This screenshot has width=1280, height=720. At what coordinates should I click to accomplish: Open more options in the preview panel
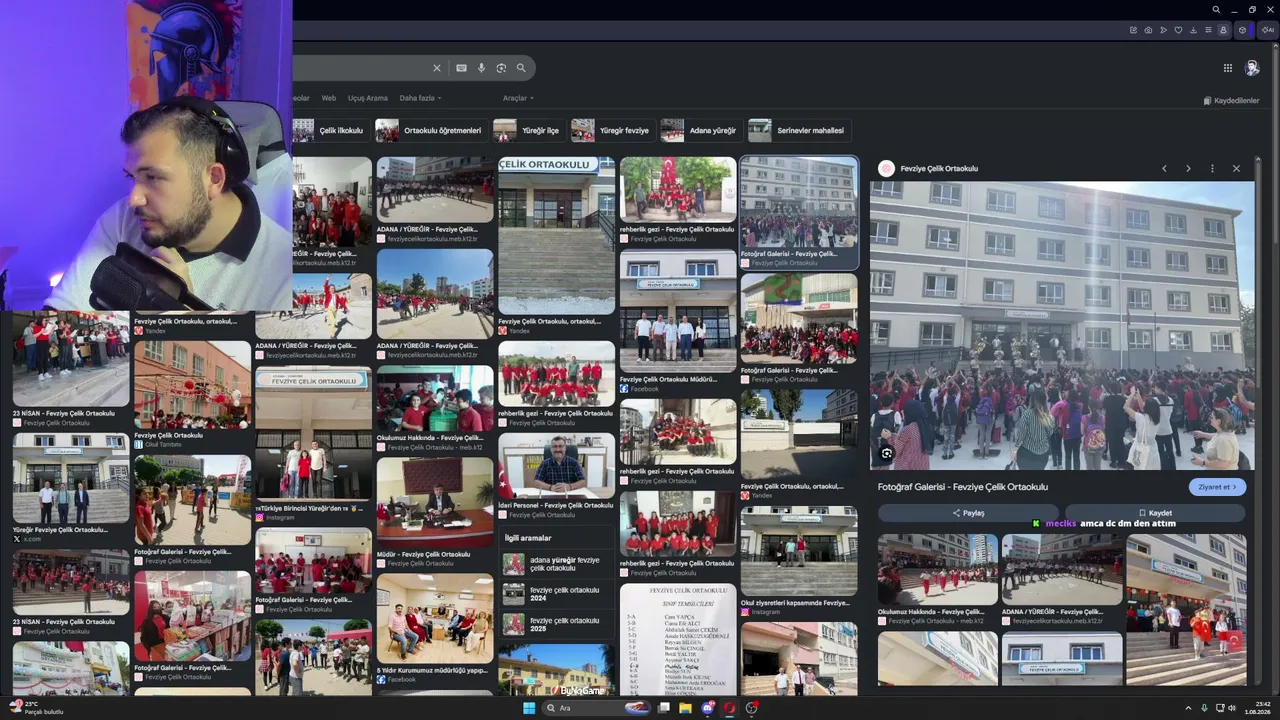point(1212,168)
